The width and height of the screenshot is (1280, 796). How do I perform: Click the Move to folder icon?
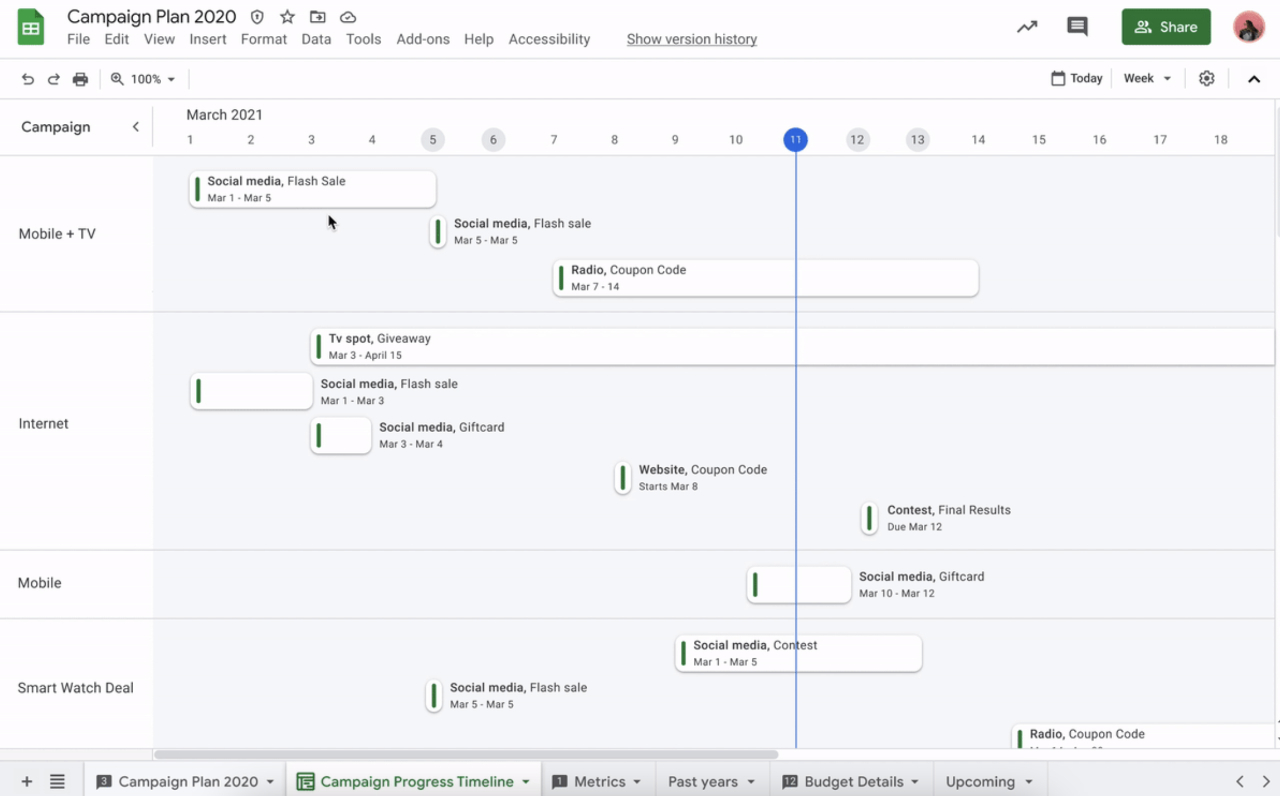tap(316, 16)
